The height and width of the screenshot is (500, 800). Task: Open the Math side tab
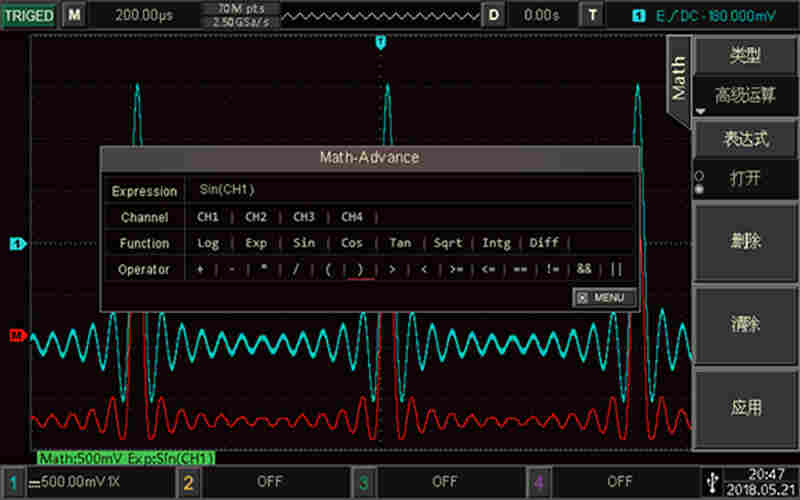(679, 78)
